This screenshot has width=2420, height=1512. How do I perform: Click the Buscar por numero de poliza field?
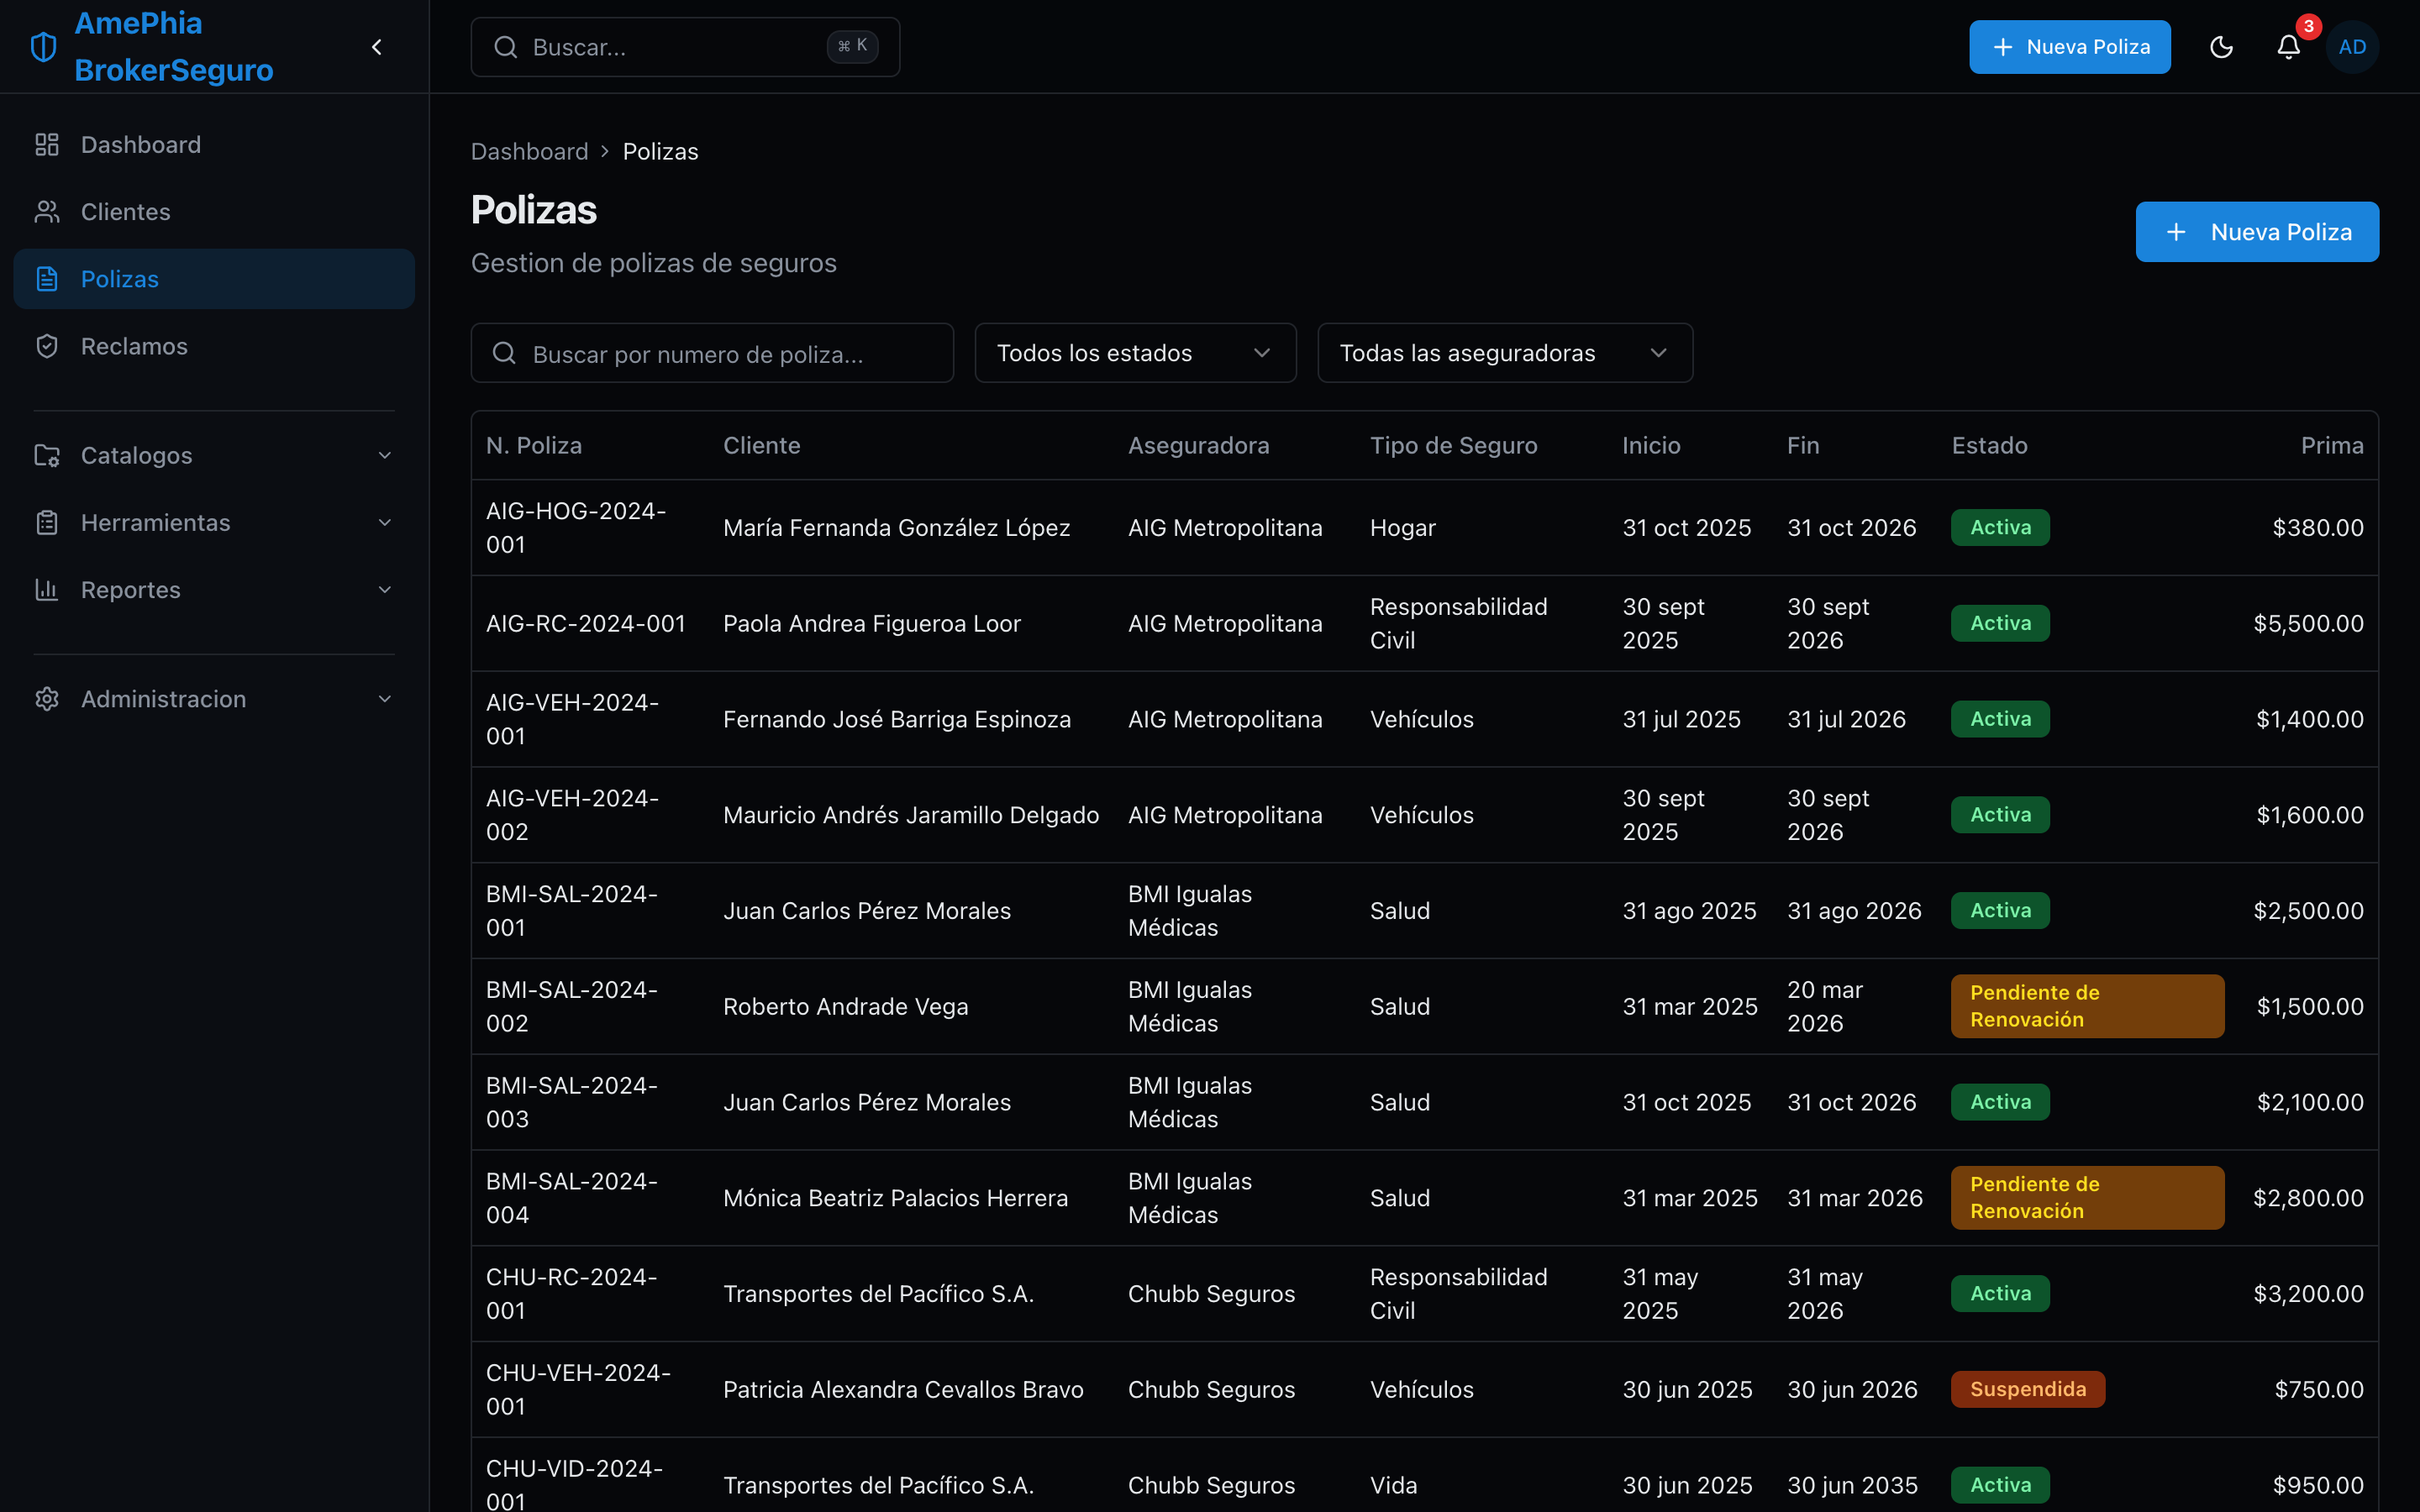(712, 353)
